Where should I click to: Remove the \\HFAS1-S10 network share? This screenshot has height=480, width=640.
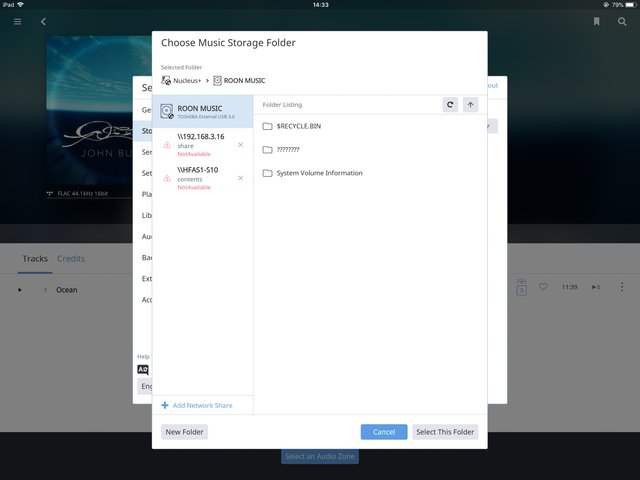pos(241,178)
